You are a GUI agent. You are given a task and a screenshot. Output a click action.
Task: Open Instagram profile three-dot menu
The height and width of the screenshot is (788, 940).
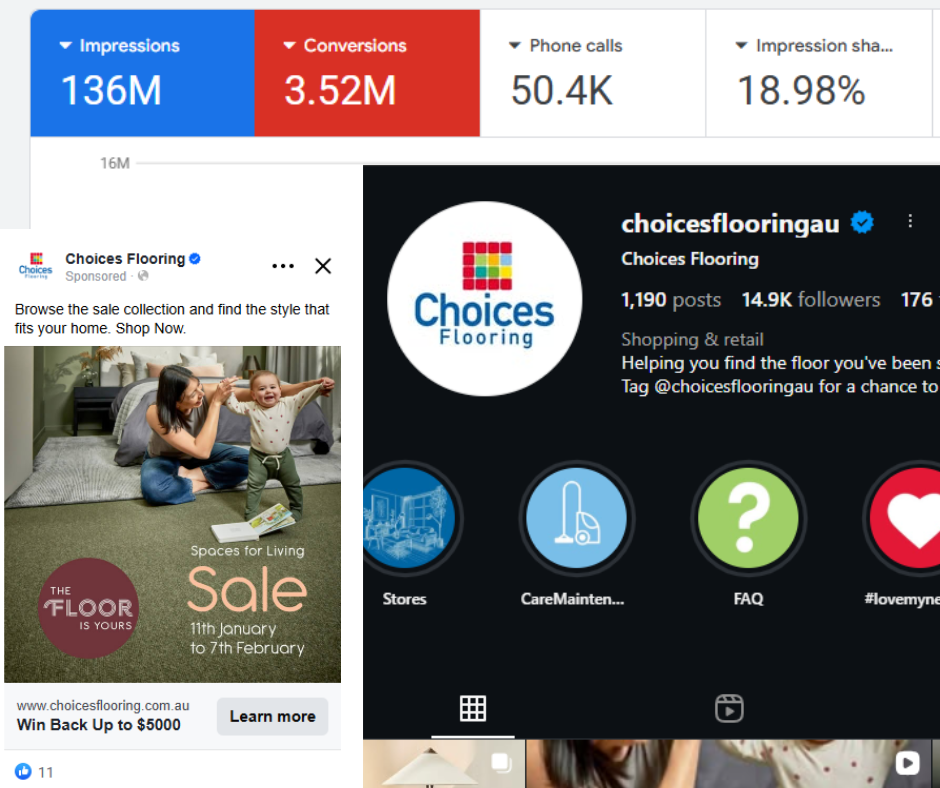pyautogui.click(x=910, y=221)
